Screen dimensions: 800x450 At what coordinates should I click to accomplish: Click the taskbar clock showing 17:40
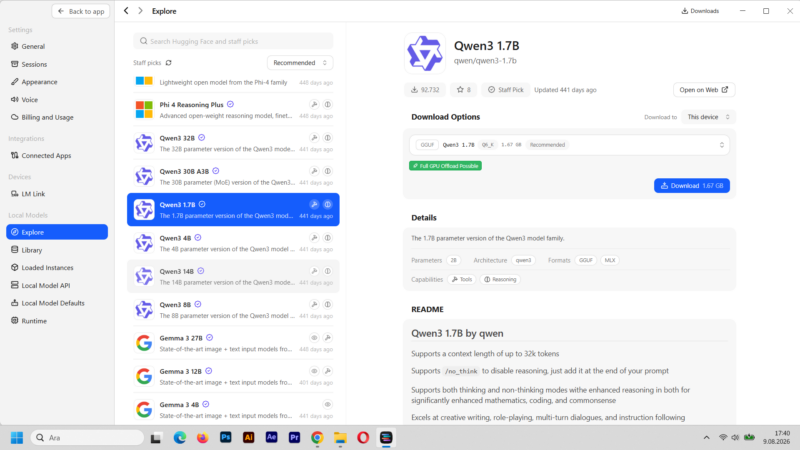pos(776,437)
